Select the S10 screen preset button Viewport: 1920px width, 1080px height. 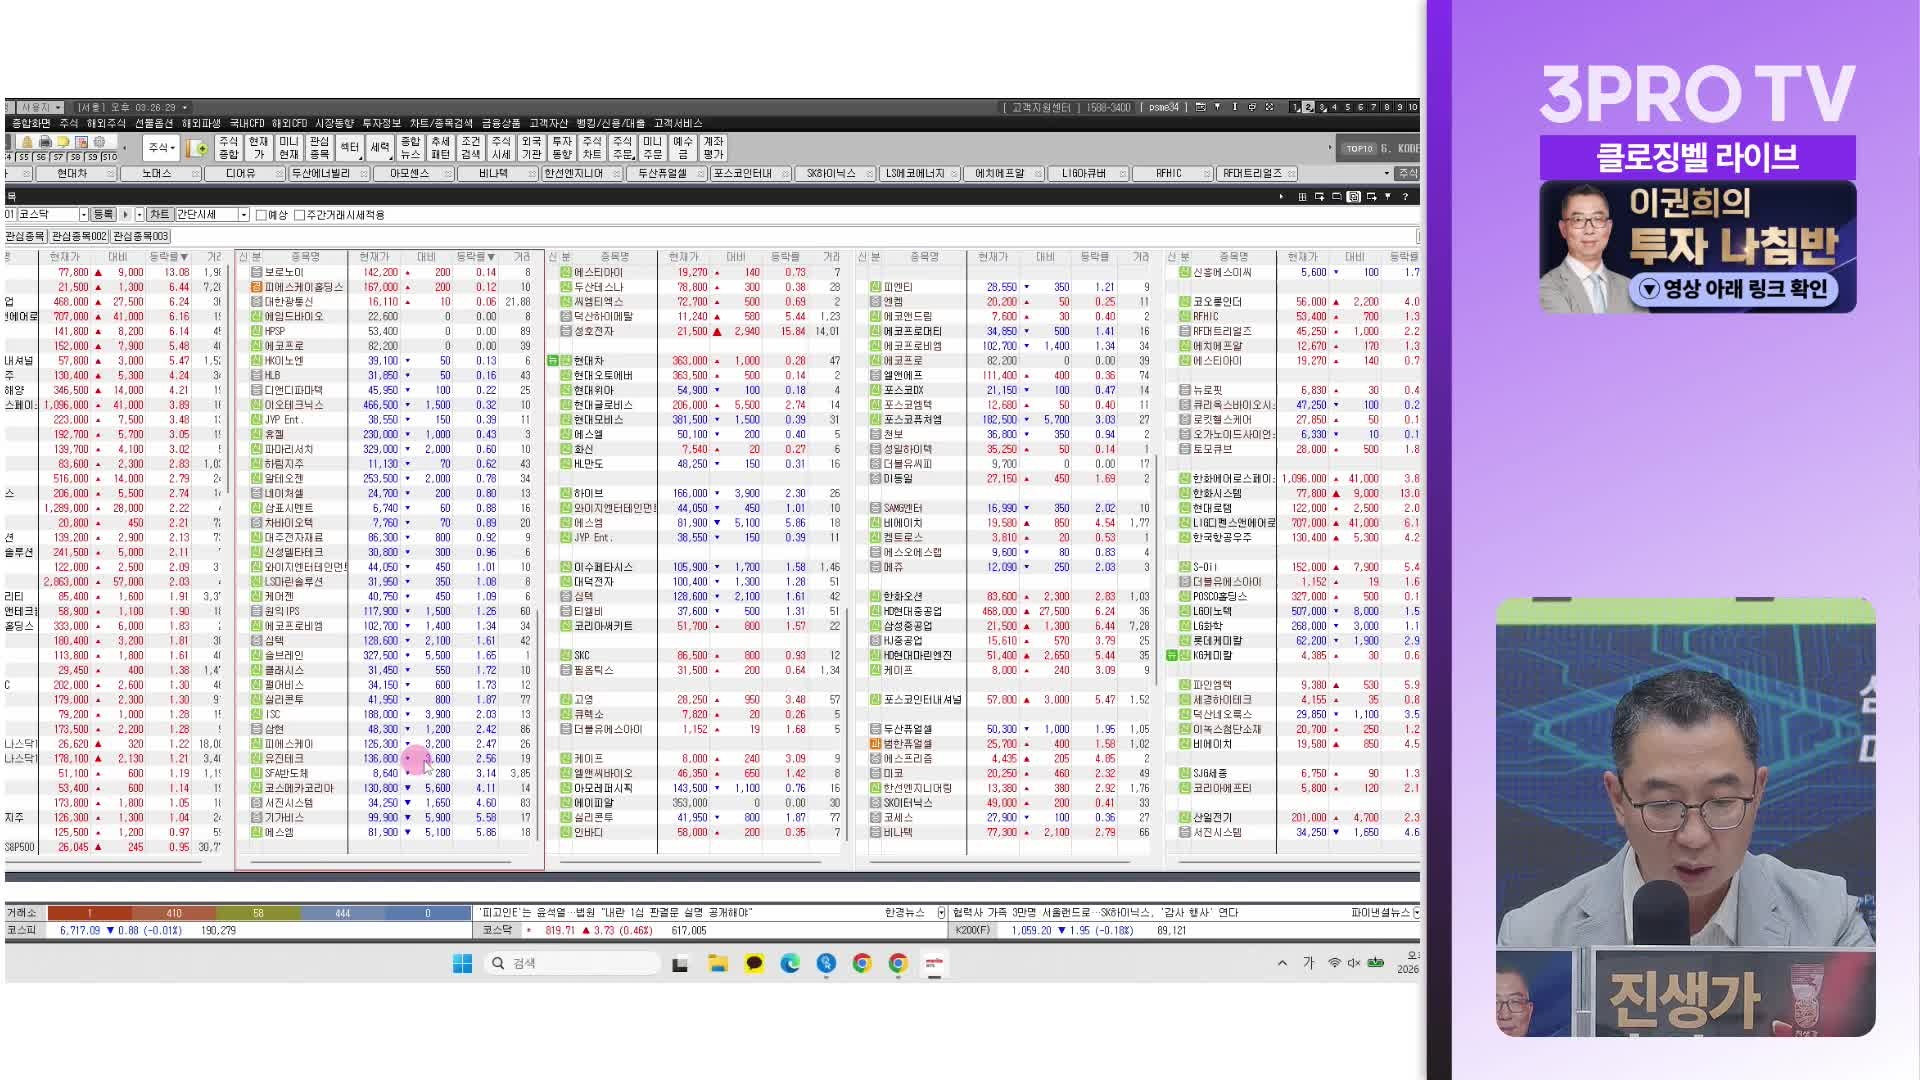pyautogui.click(x=109, y=157)
